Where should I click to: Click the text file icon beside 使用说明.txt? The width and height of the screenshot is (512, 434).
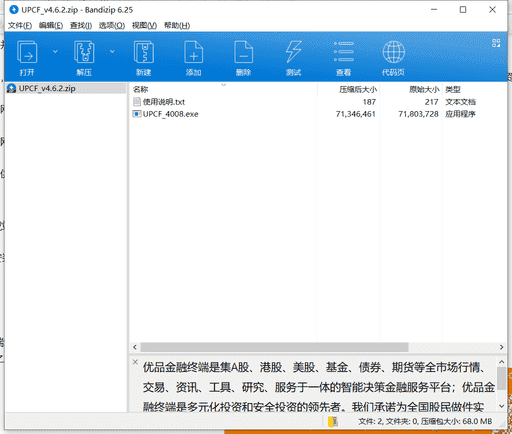pos(137,102)
